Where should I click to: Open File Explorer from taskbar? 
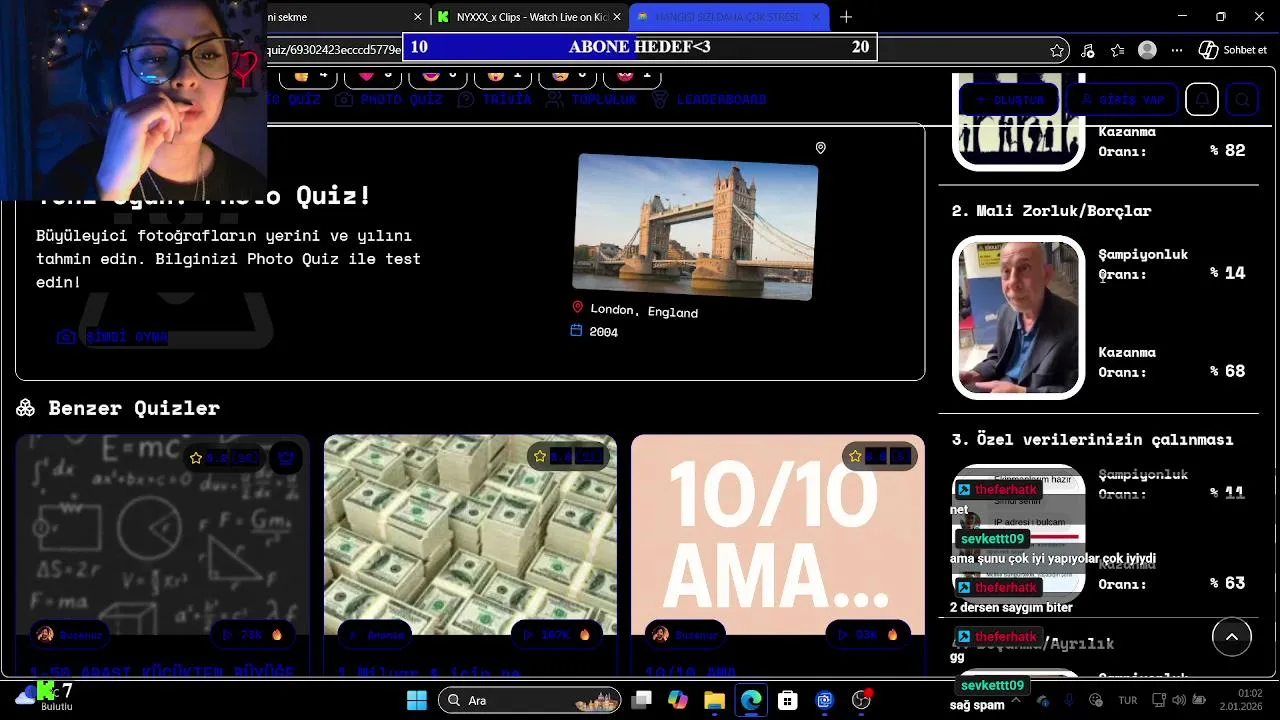pyautogui.click(x=715, y=700)
